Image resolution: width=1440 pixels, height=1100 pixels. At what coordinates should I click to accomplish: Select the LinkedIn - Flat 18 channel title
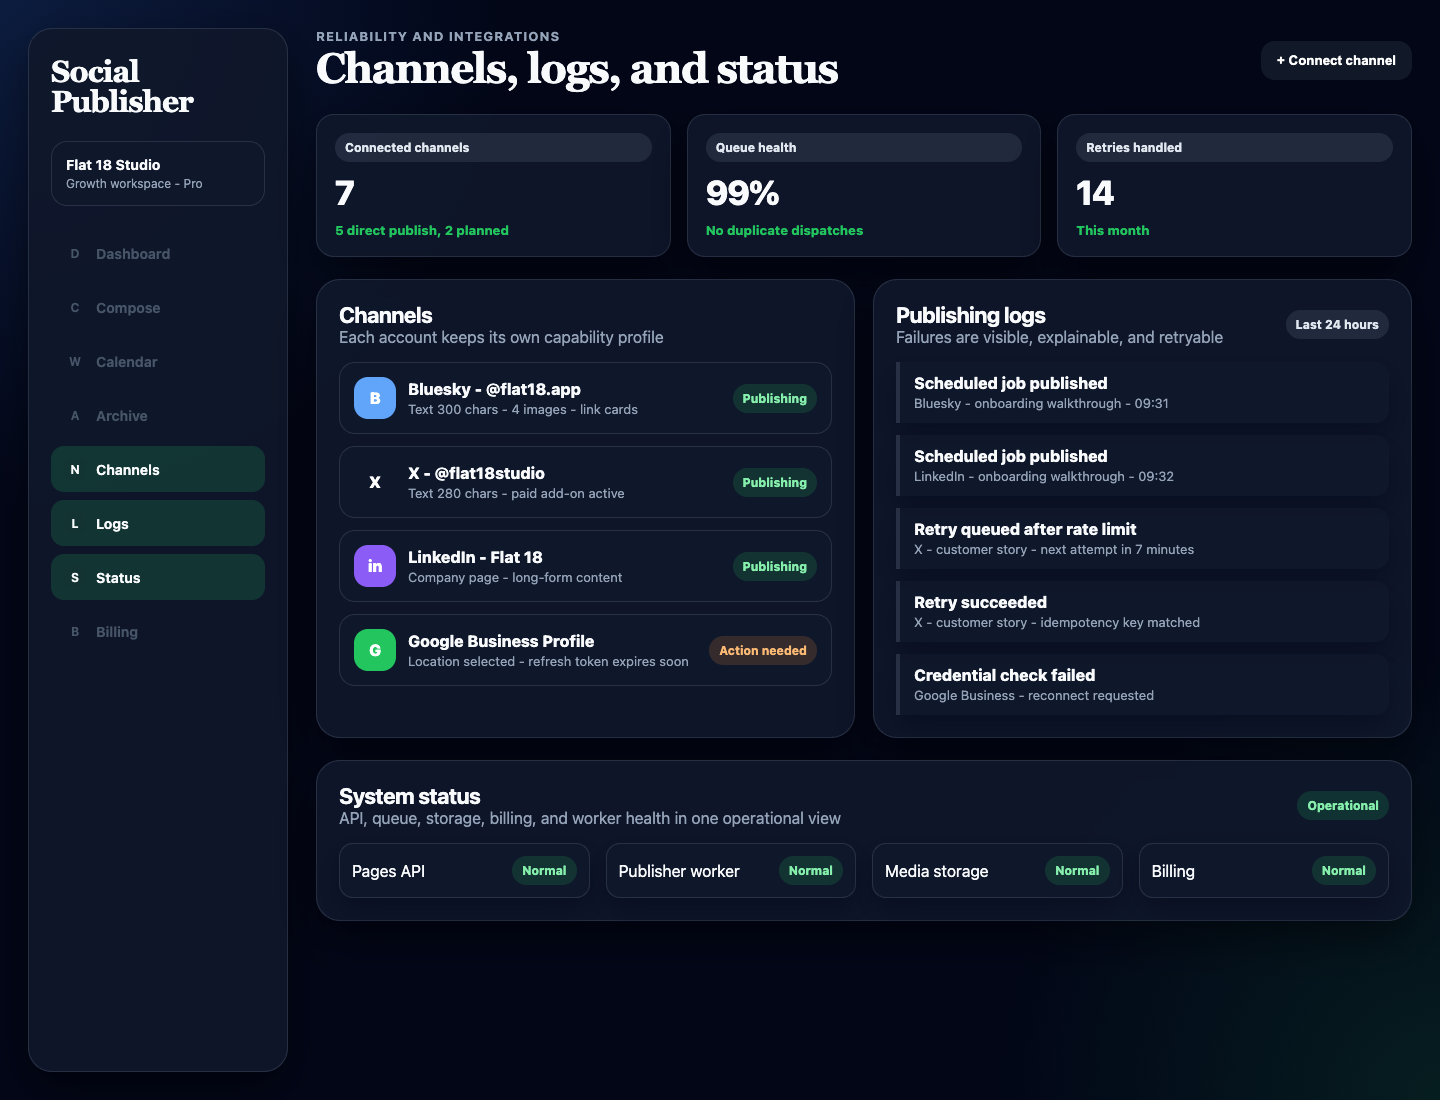[x=475, y=557]
